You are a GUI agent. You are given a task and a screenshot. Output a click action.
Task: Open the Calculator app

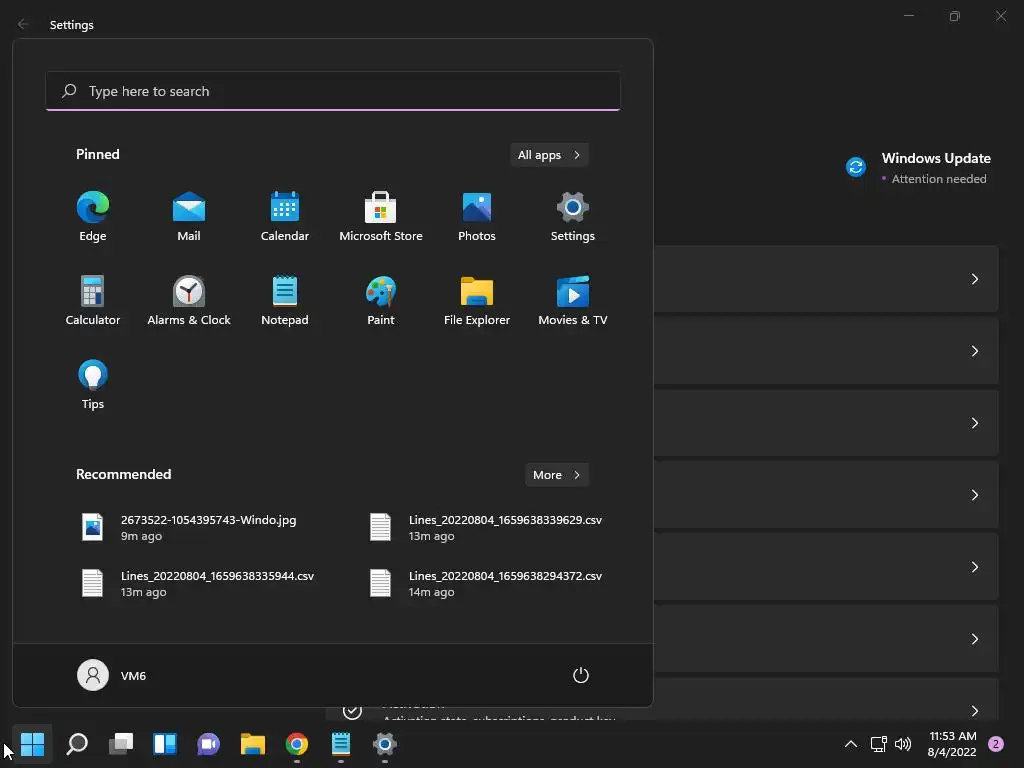pos(93,300)
